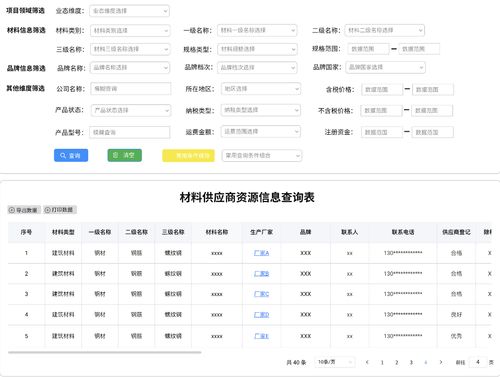Click the 一级名称 table column header
This screenshot has height=377, width=500.
click(100, 232)
